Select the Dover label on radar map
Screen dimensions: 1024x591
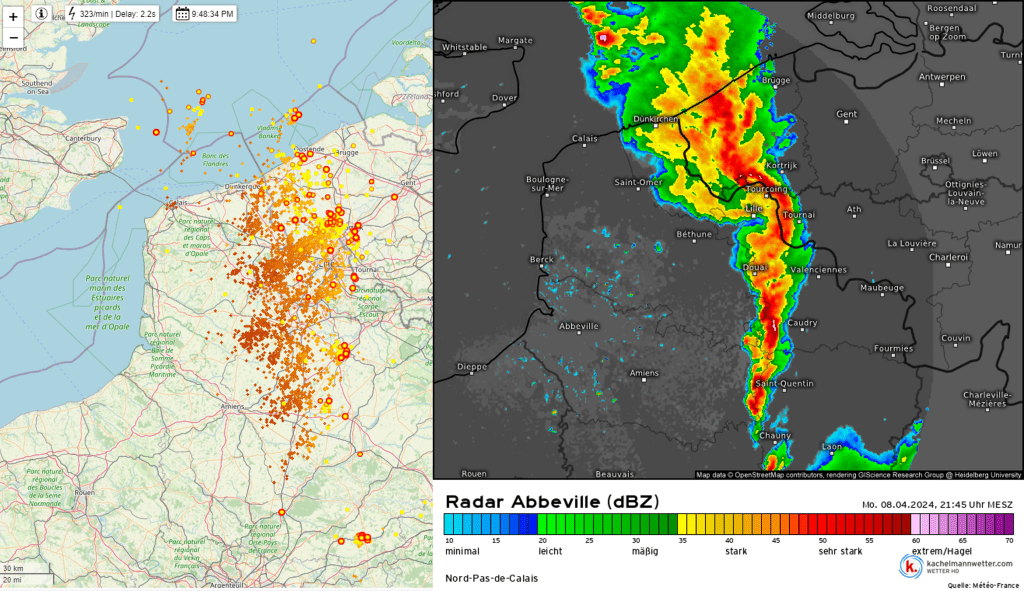(x=504, y=98)
